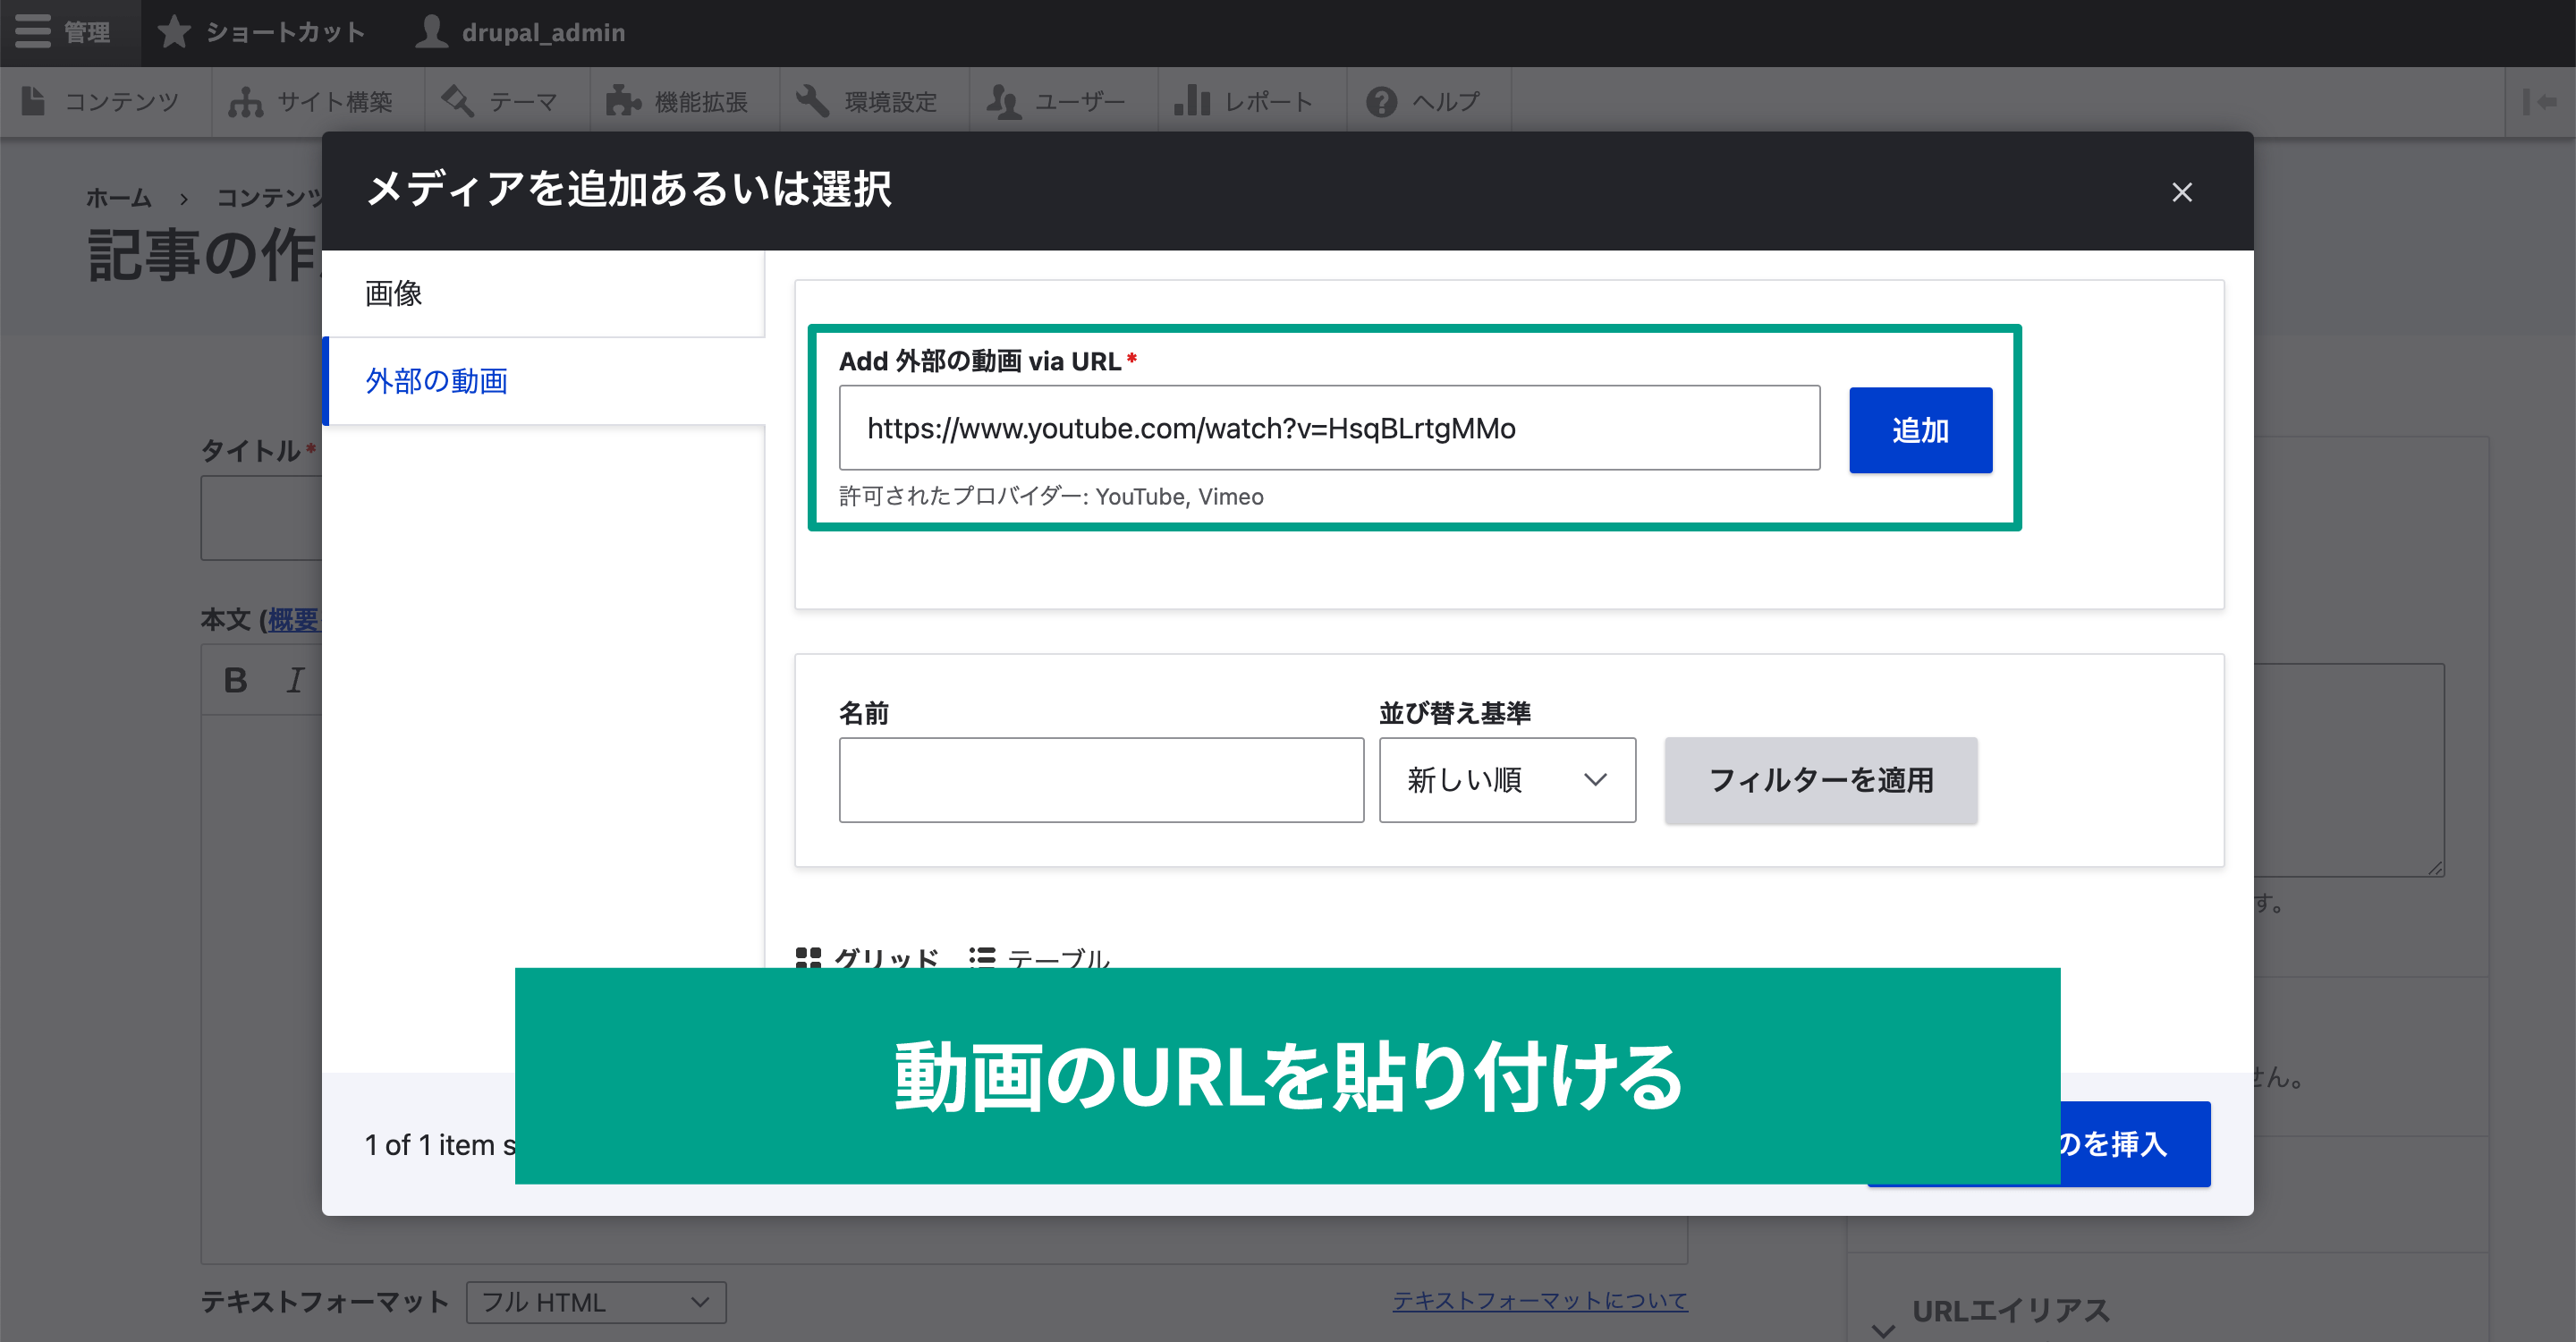Click the タイトル input field
The width and height of the screenshot is (2576, 1342).
tap(261, 518)
